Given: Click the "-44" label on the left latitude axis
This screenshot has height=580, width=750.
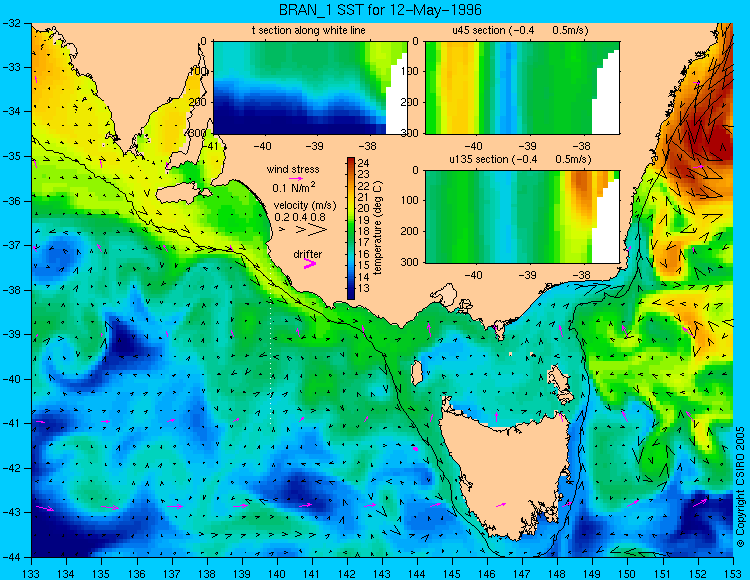Looking at the screenshot, I should 14,557.
